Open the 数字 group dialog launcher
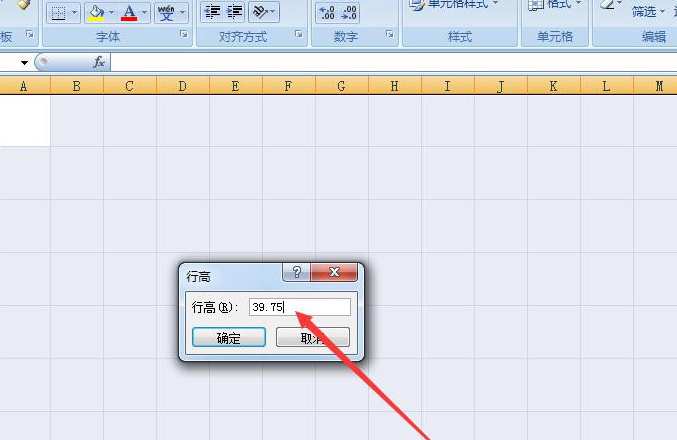This screenshot has width=677, height=440. (390, 34)
